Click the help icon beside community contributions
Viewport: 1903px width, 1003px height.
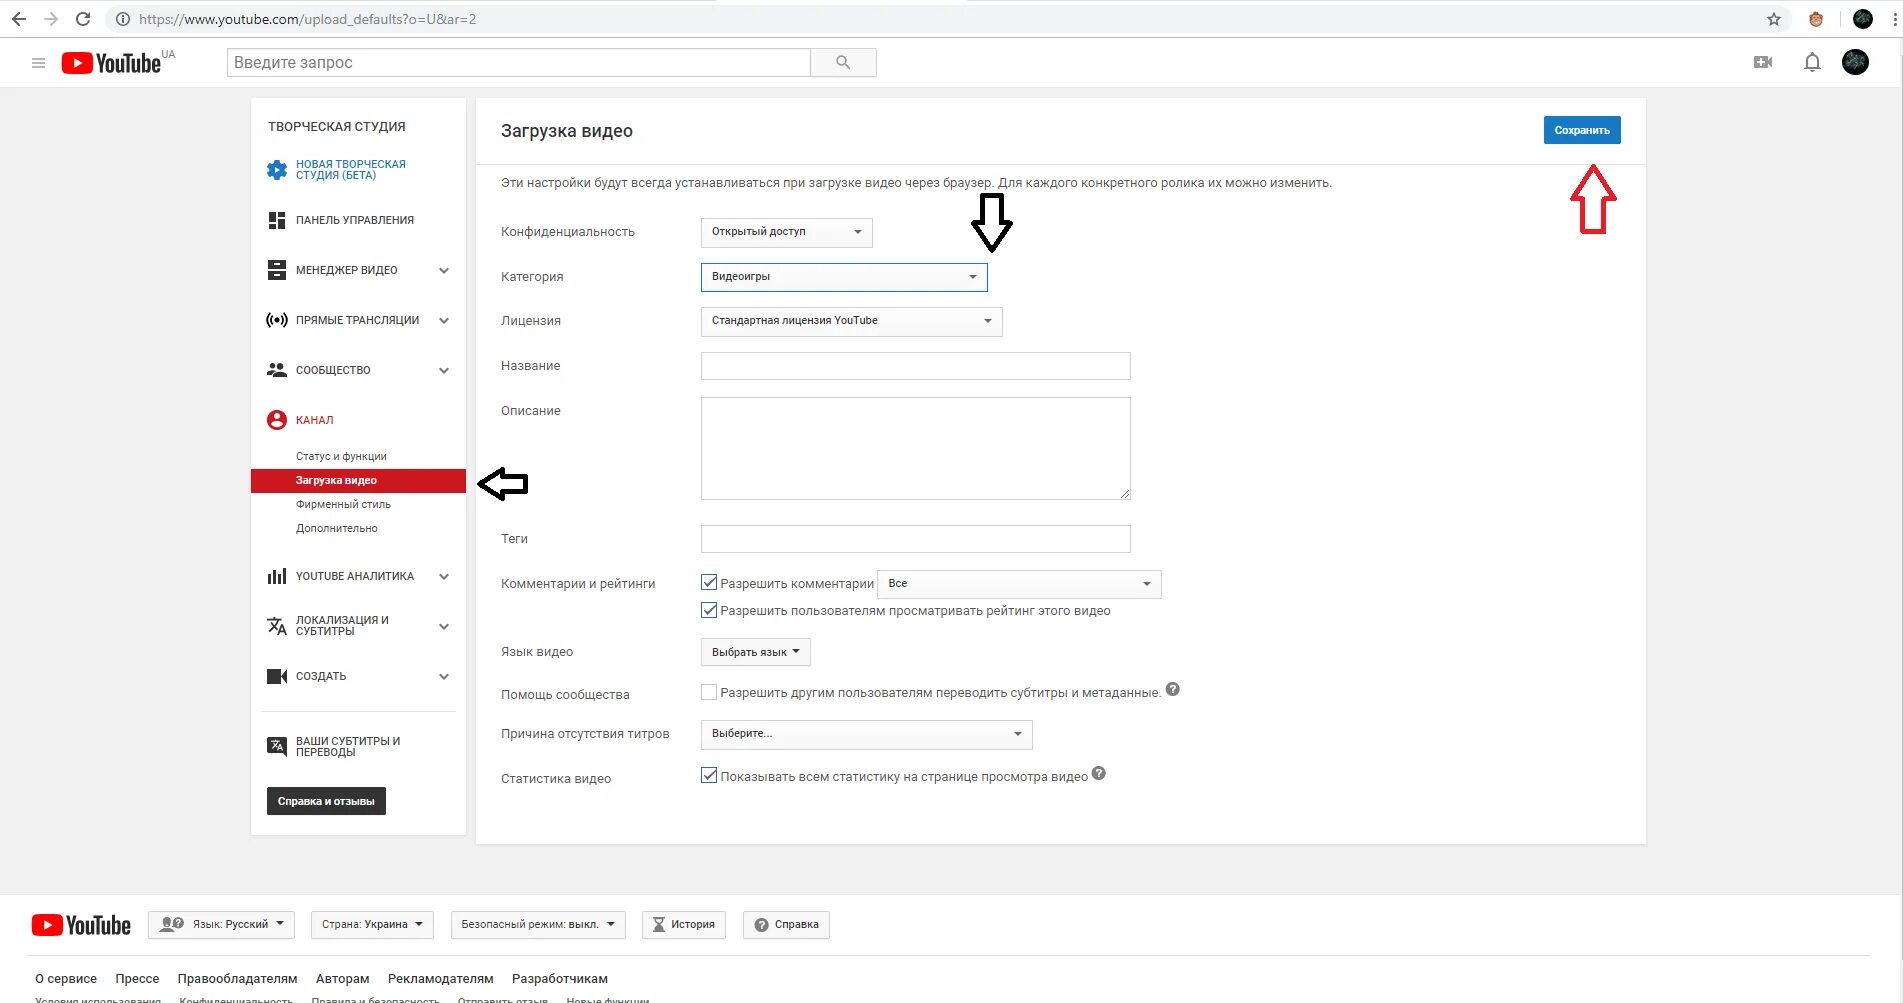(1173, 689)
